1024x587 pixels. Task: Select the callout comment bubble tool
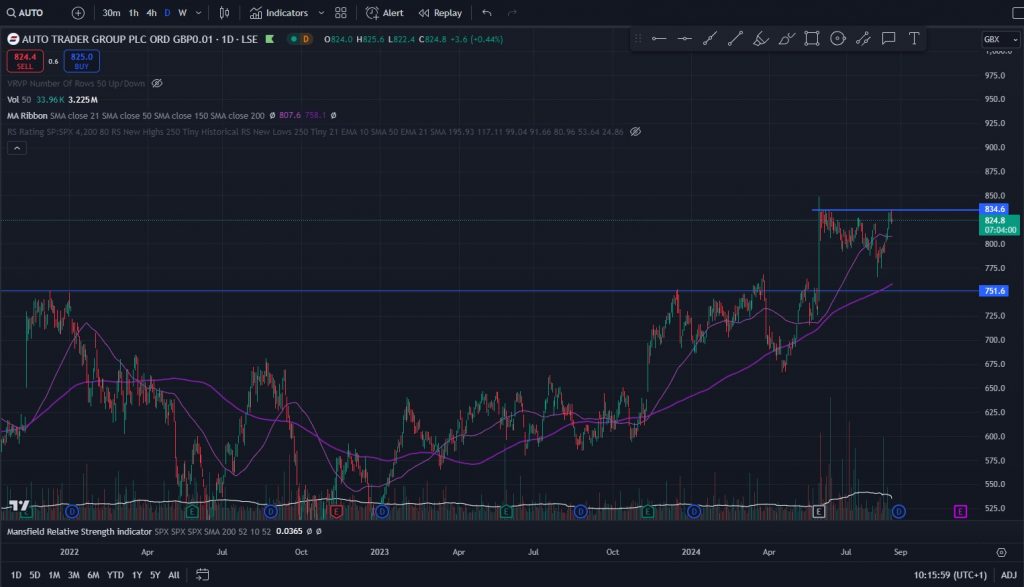tap(888, 39)
